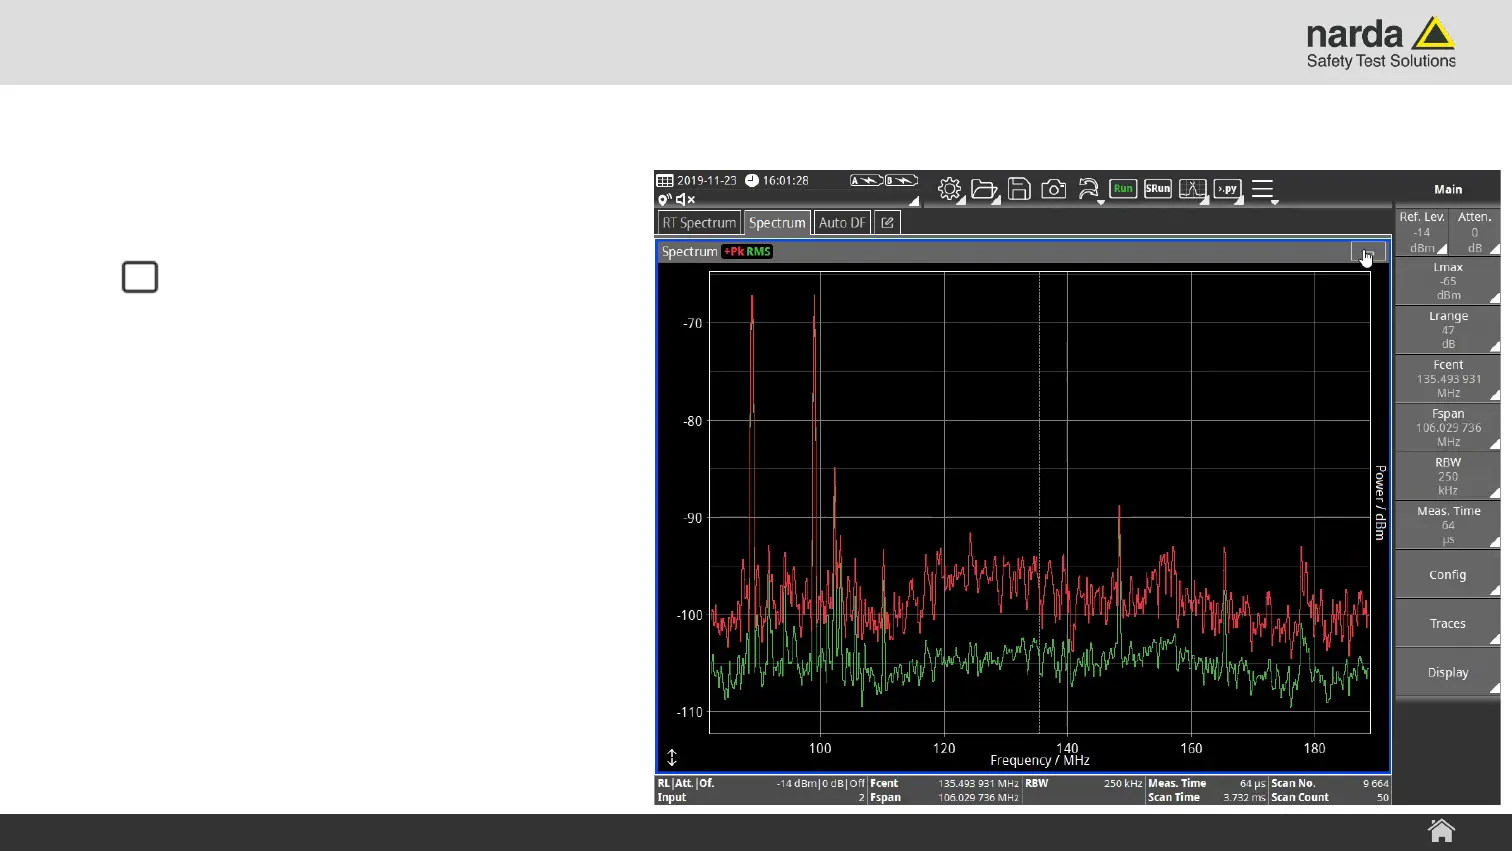Open the settings gear menu
The height and width of the screenshot is (851, 1512).
point(949,189)
